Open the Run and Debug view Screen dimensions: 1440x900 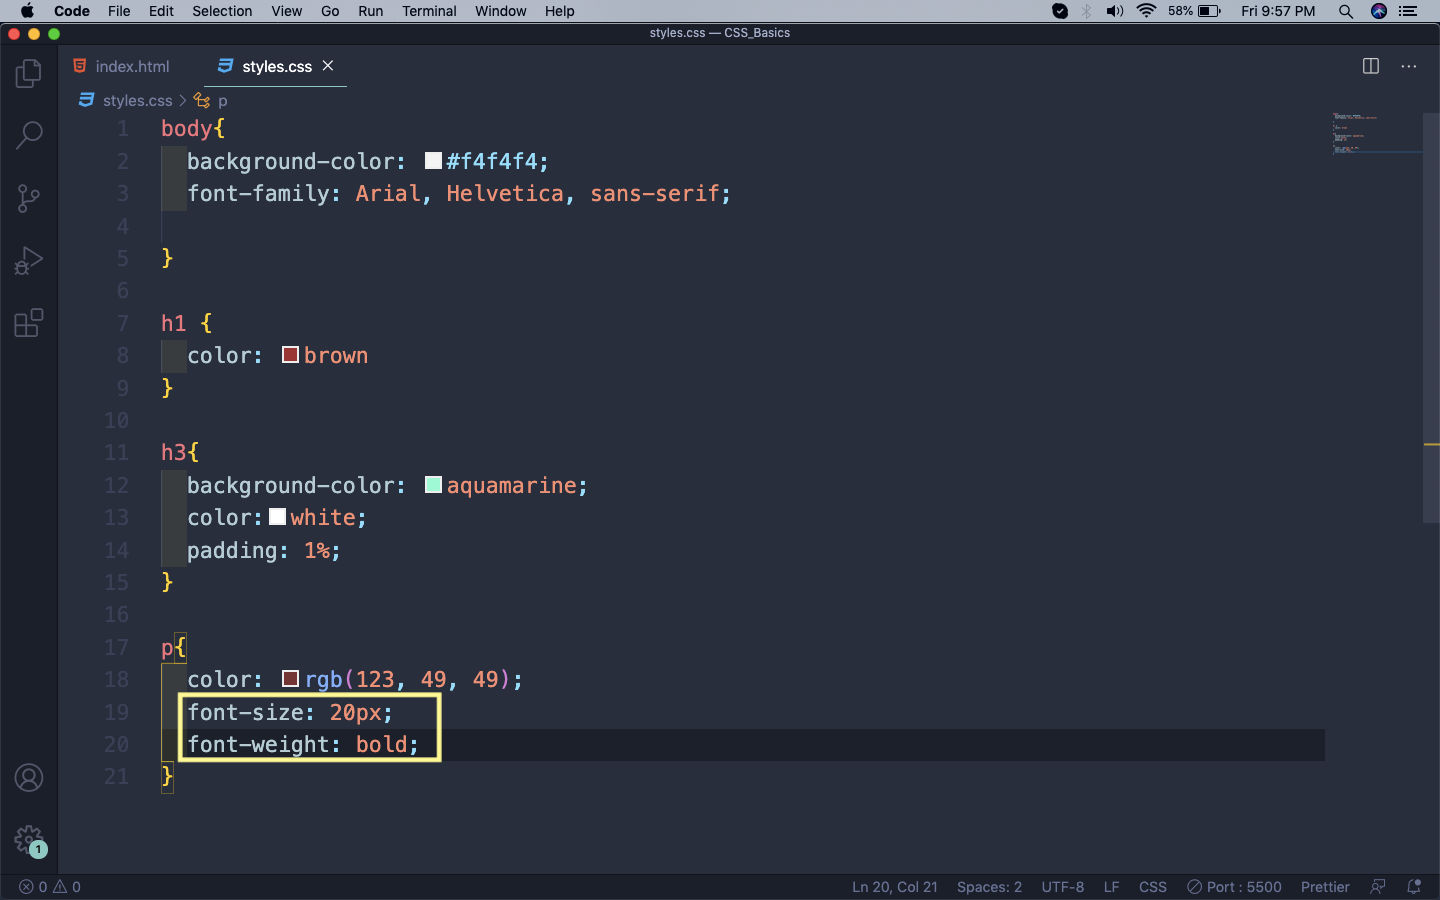29,261
